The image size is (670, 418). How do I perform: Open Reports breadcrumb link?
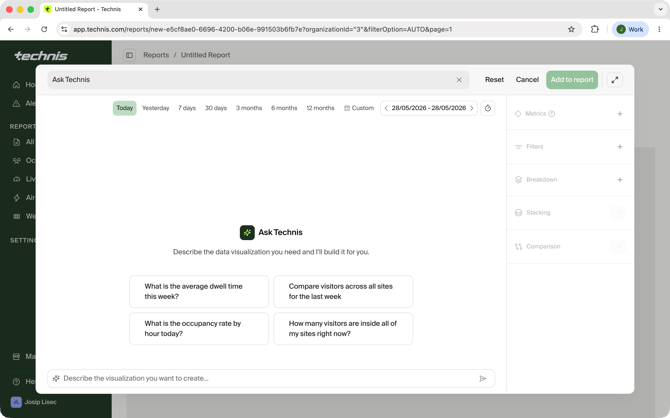[156, 55]
